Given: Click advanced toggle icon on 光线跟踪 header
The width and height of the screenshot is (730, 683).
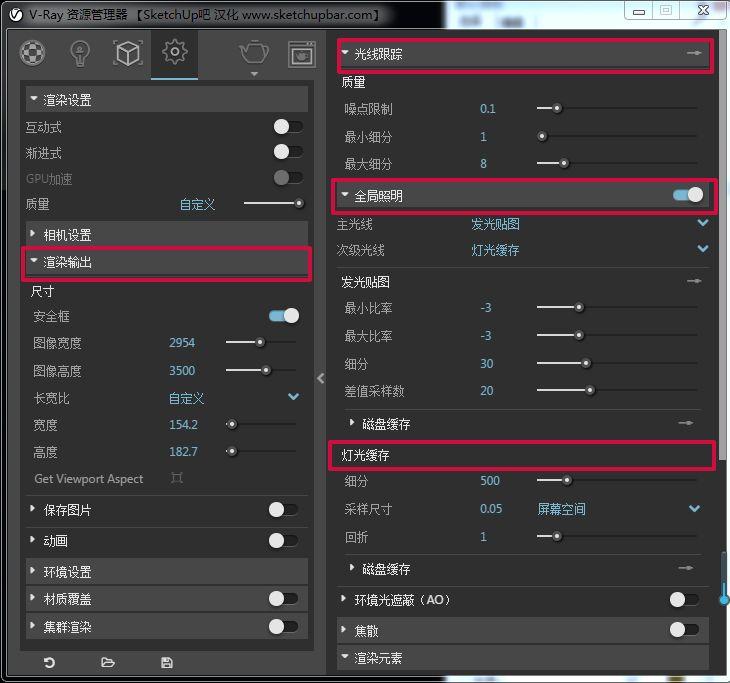Looking at the screenshot, I should pyautogui.click(x=694, y=53).
